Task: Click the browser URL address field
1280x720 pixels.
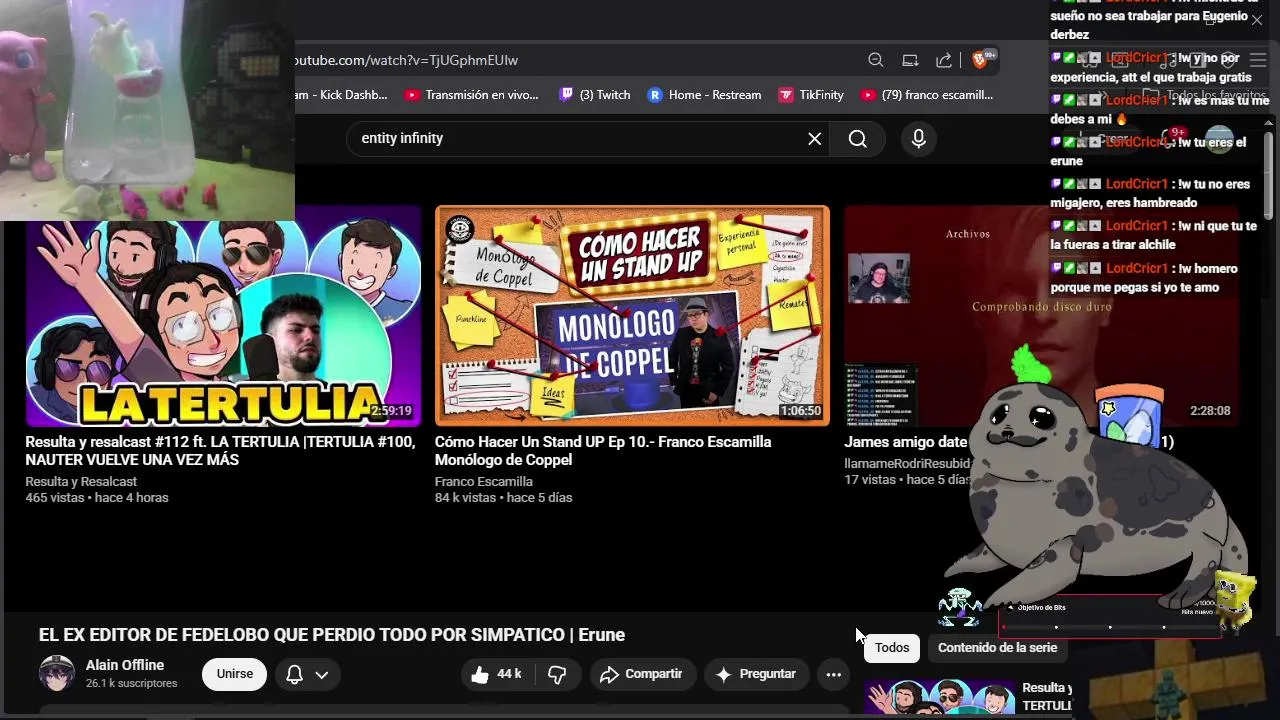Action: tap(575, 60)
